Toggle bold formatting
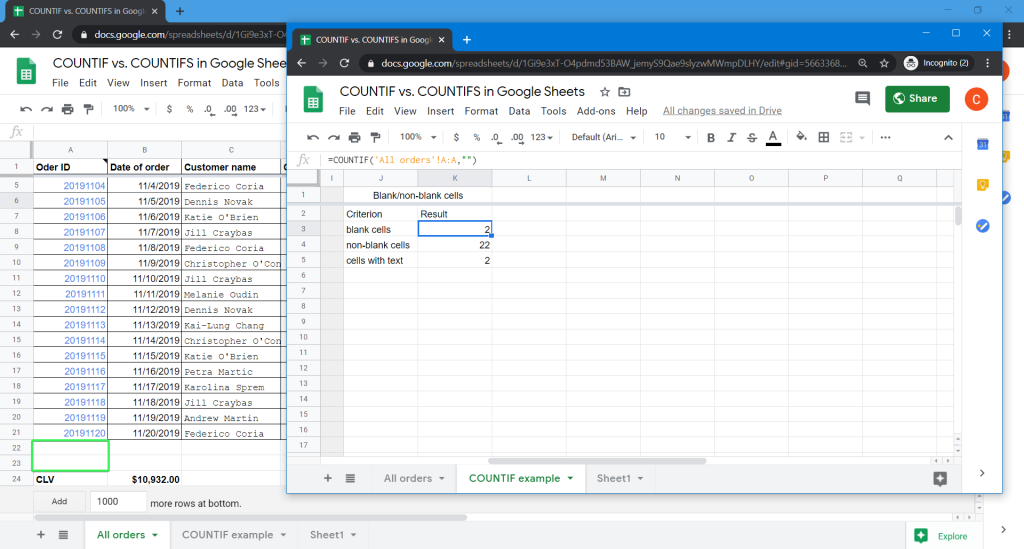 pos(711,137)
